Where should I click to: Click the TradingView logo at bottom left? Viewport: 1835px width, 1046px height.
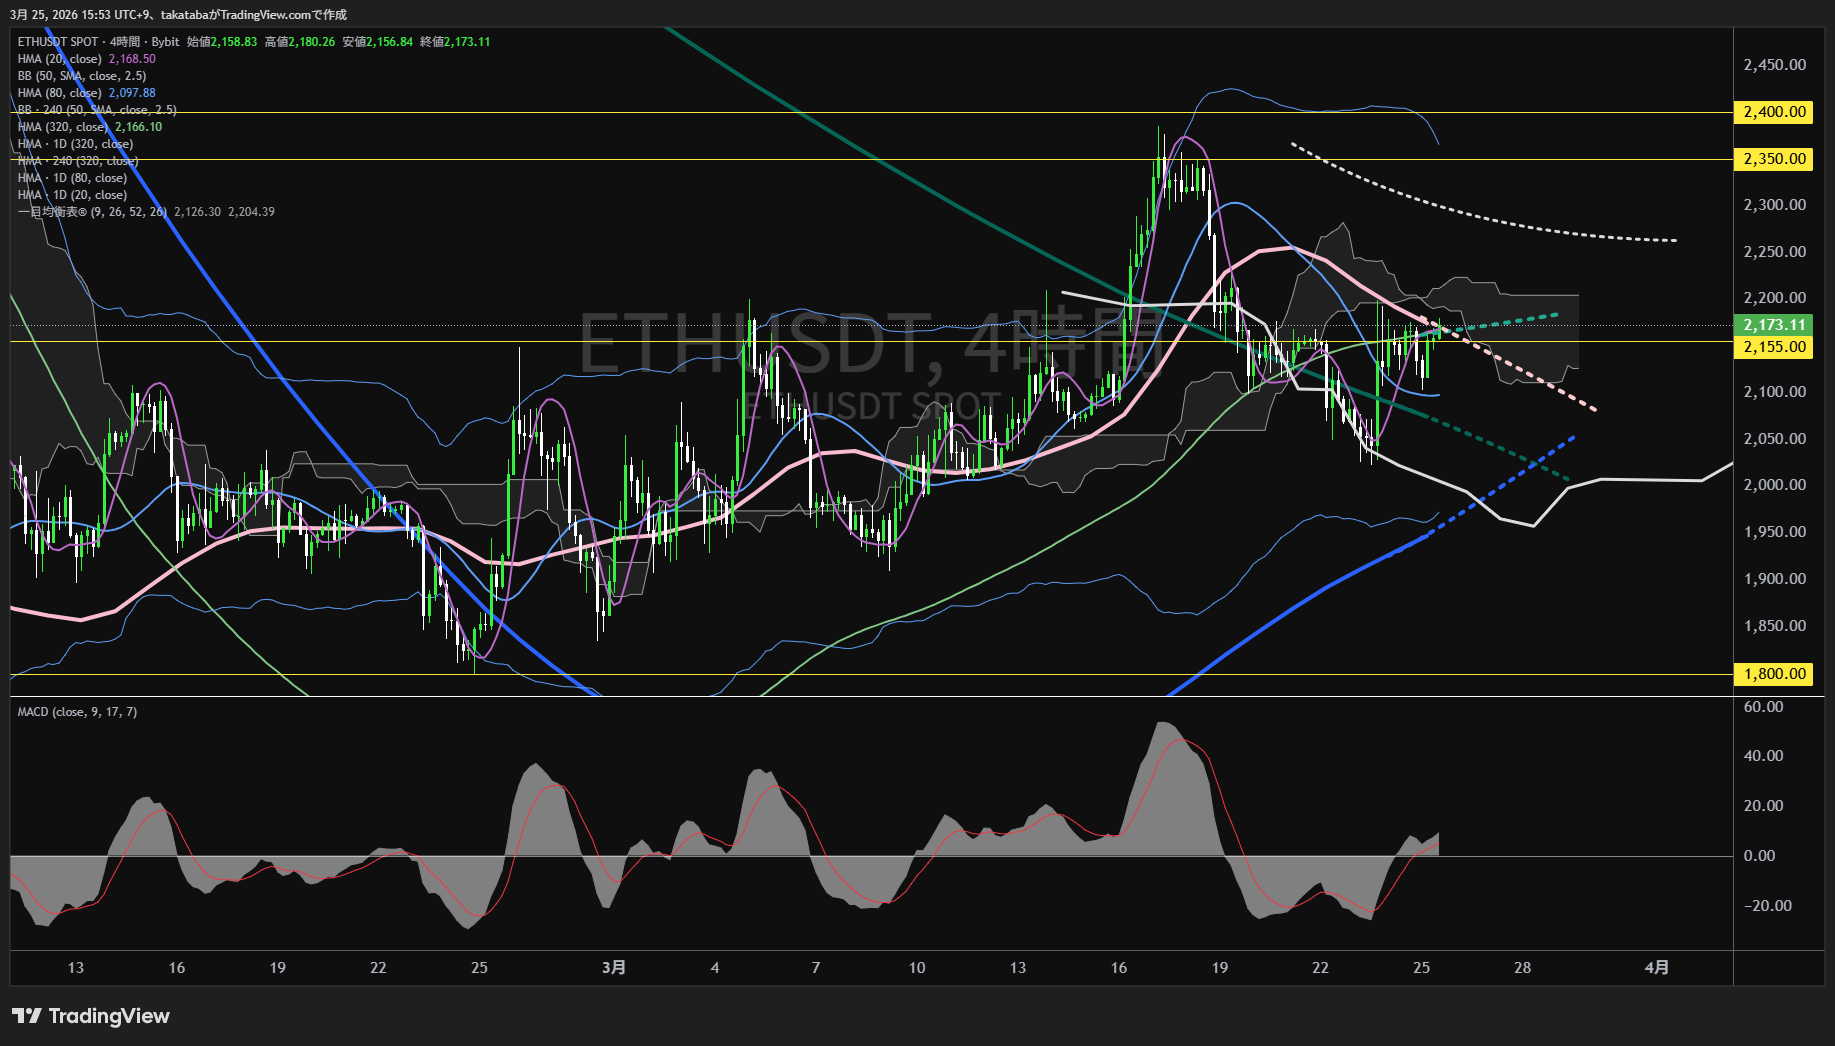pos(91,1016)
